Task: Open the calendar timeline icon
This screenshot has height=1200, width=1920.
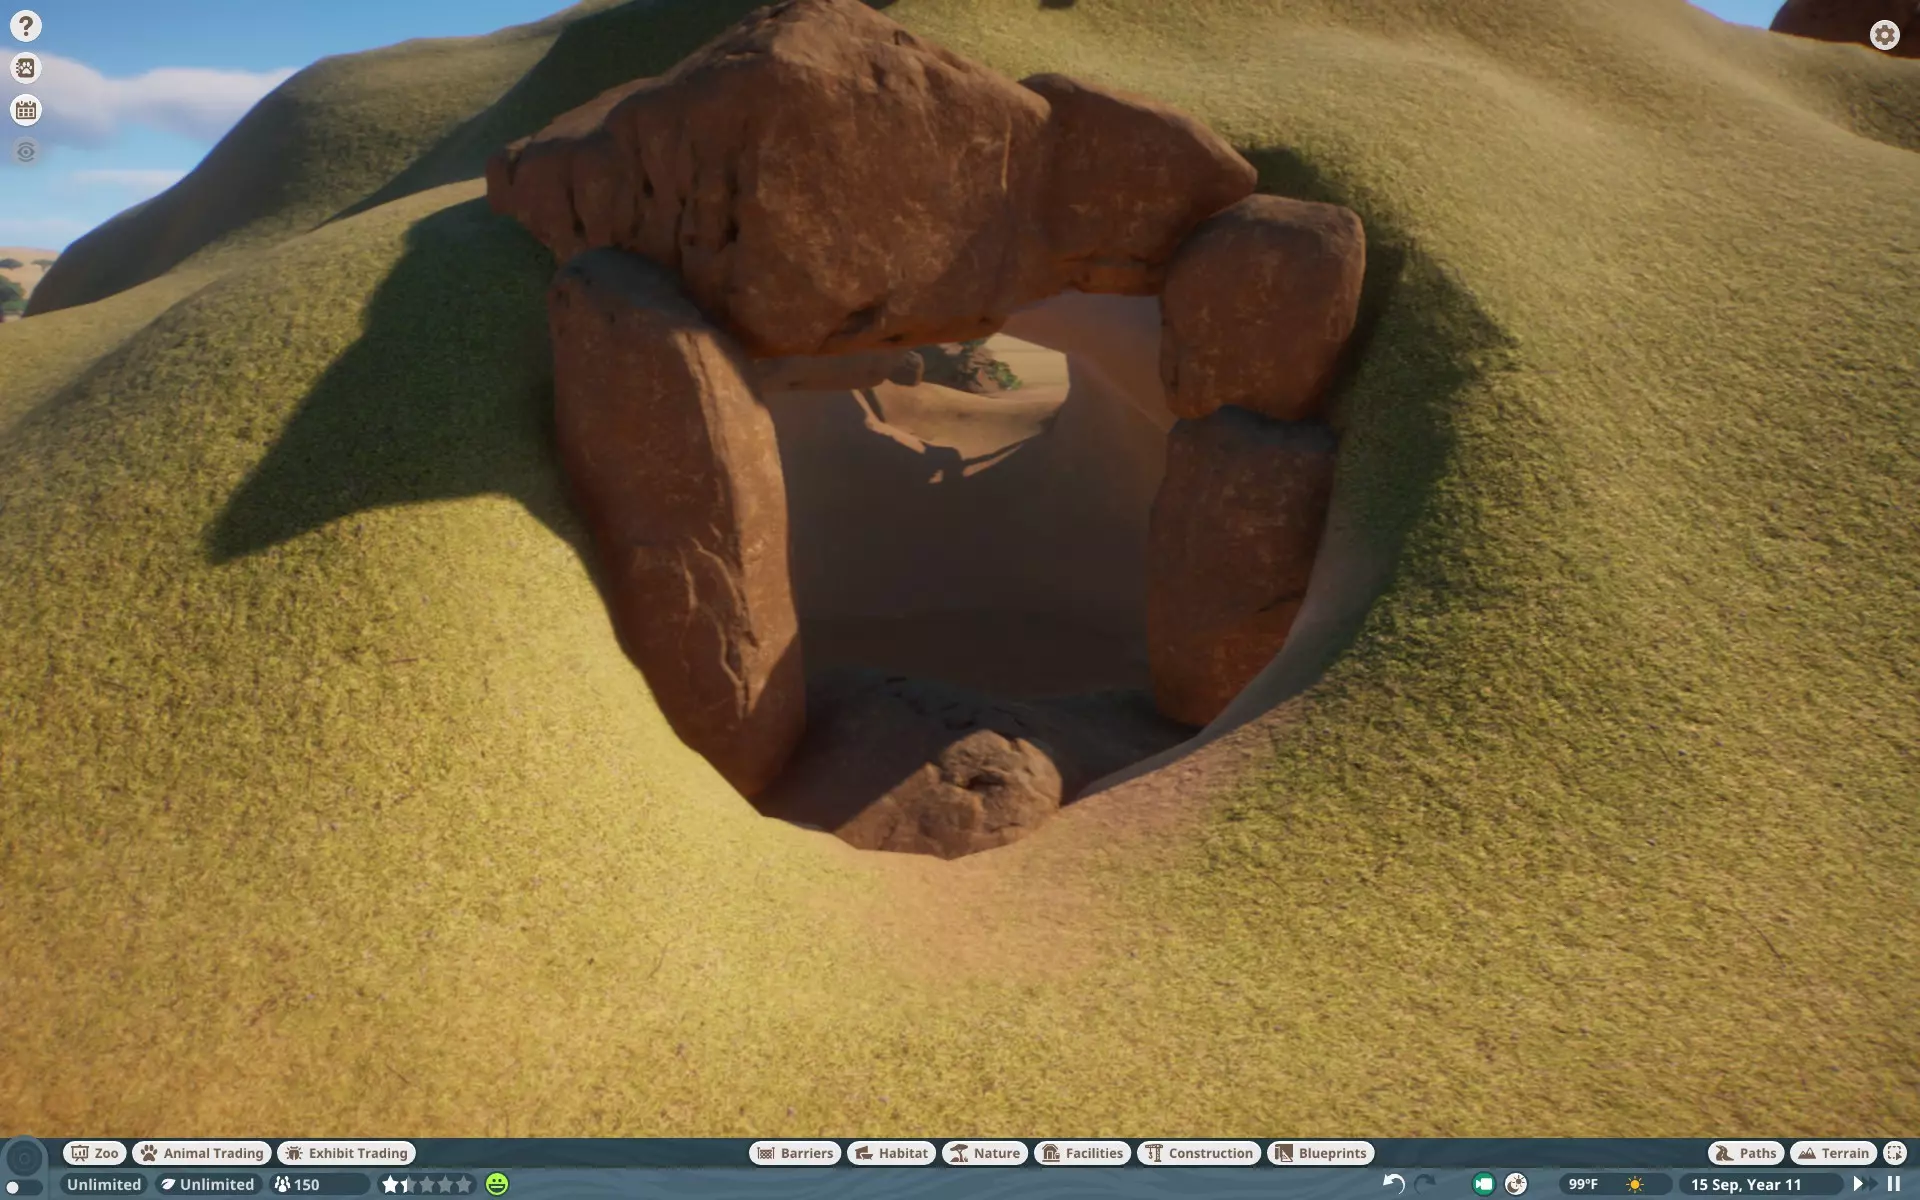Action: tap(26, 110)
